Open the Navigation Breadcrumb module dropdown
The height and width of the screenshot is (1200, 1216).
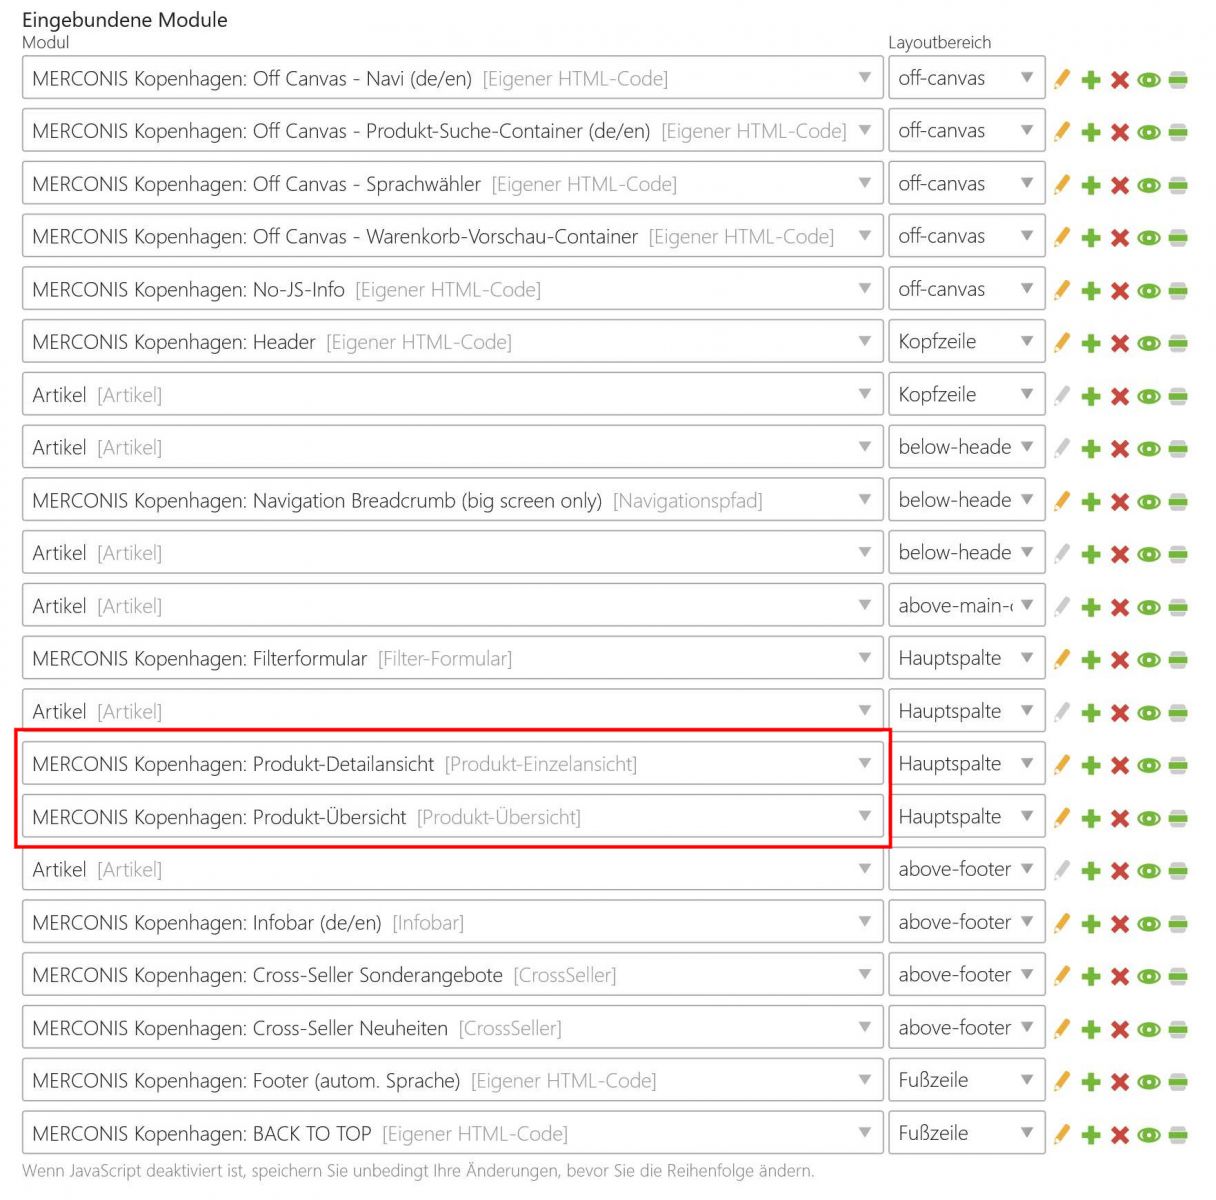452,500
